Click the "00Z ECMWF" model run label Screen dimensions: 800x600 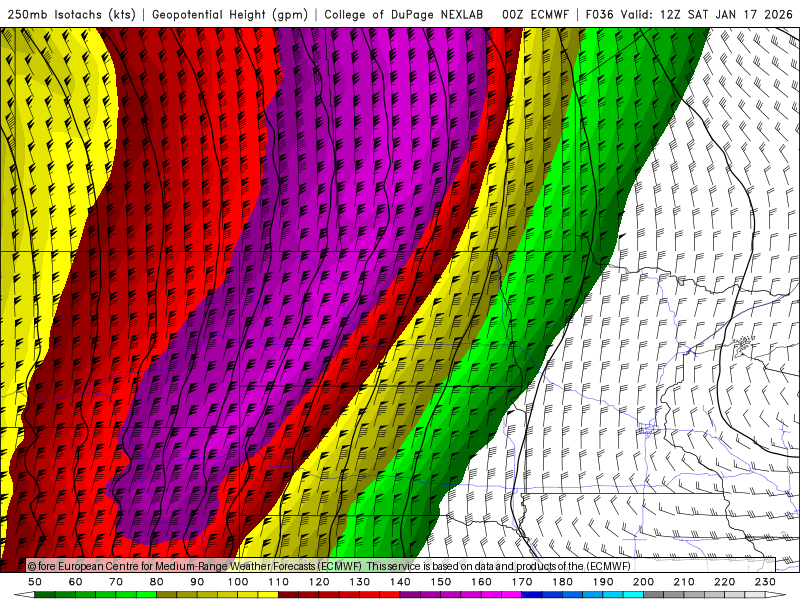tap(535, 15)
